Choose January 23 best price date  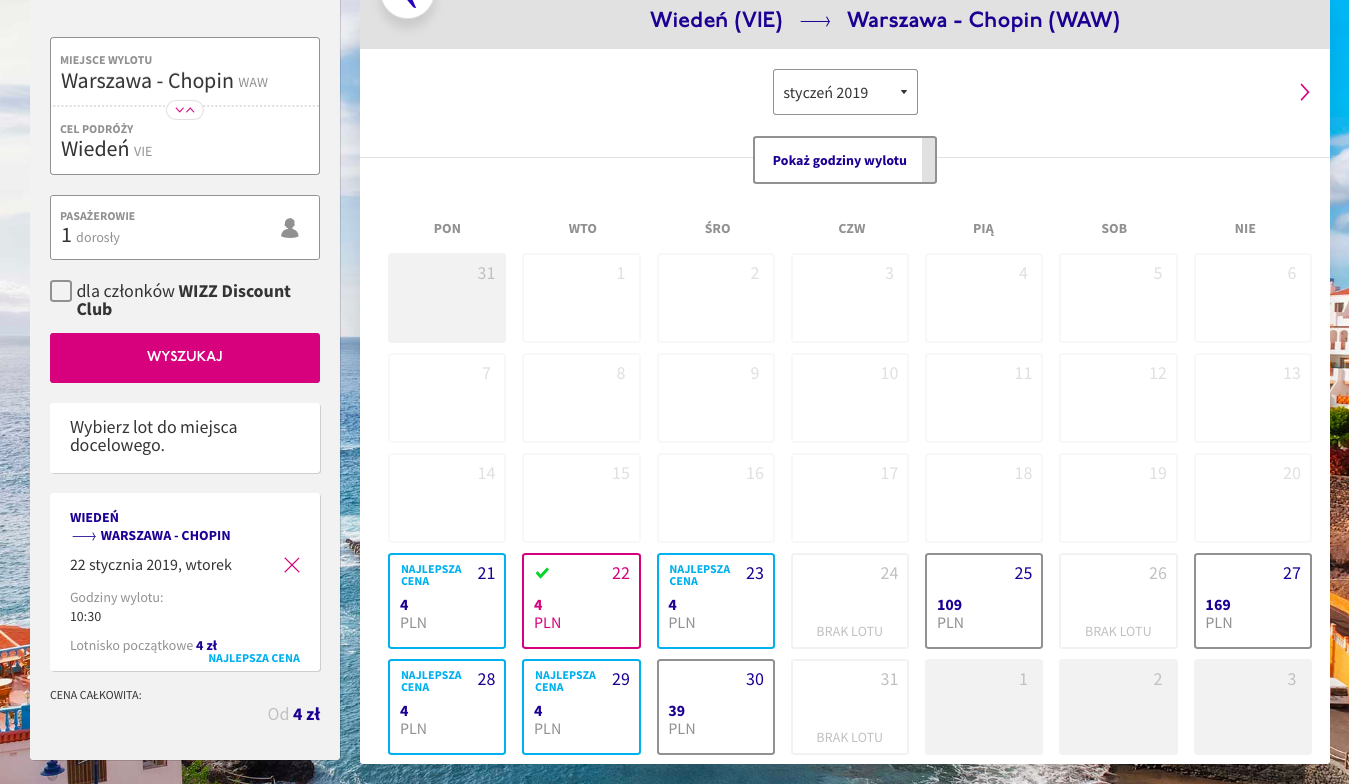716,601
